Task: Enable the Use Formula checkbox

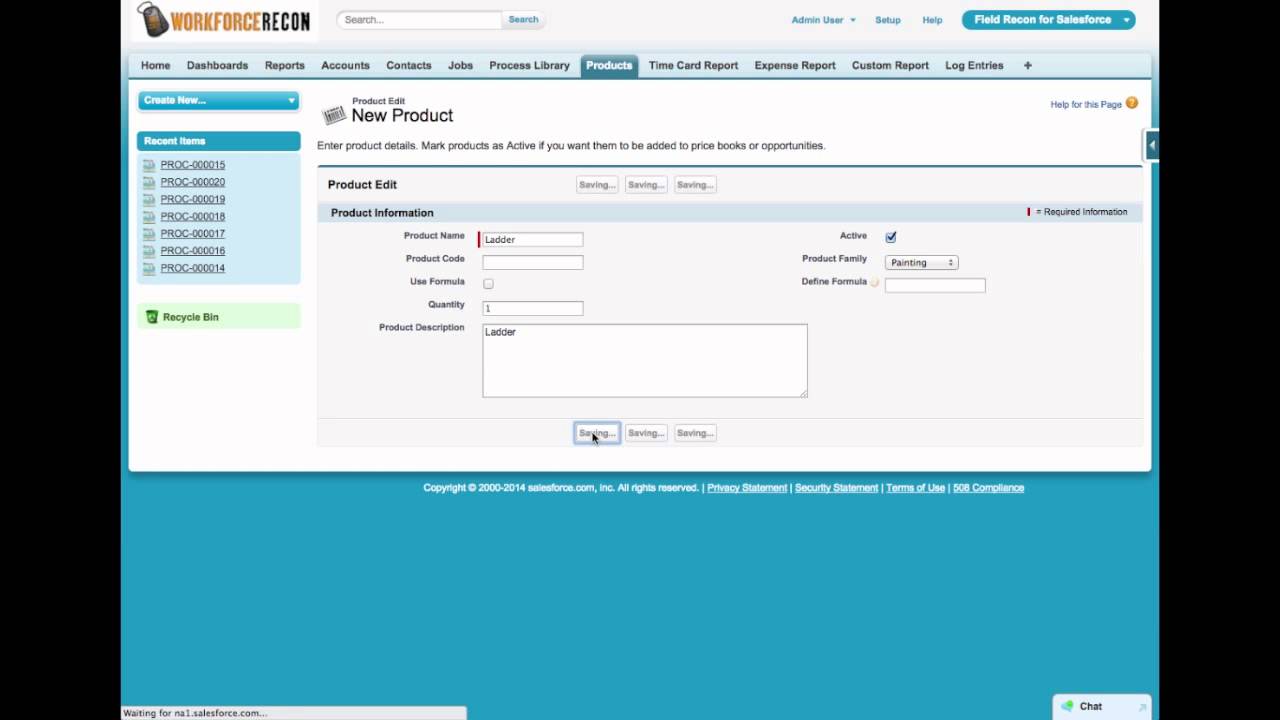Action: point(488,284)
